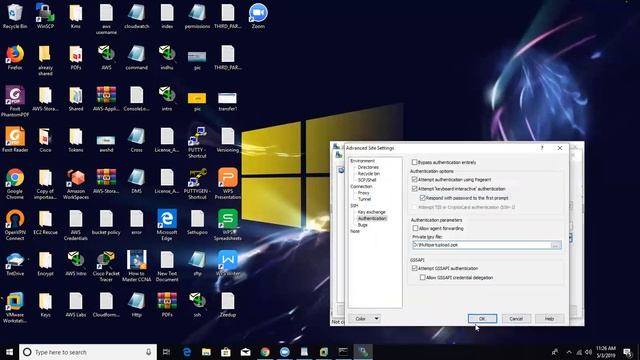Select Bugs in the settings tree
This screenshot has height=360, width=640.
[x=362, y=225]
